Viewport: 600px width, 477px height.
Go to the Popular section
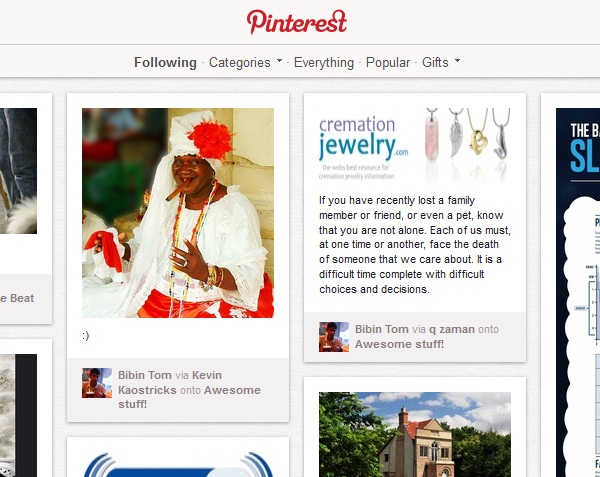tap(388, 62)
